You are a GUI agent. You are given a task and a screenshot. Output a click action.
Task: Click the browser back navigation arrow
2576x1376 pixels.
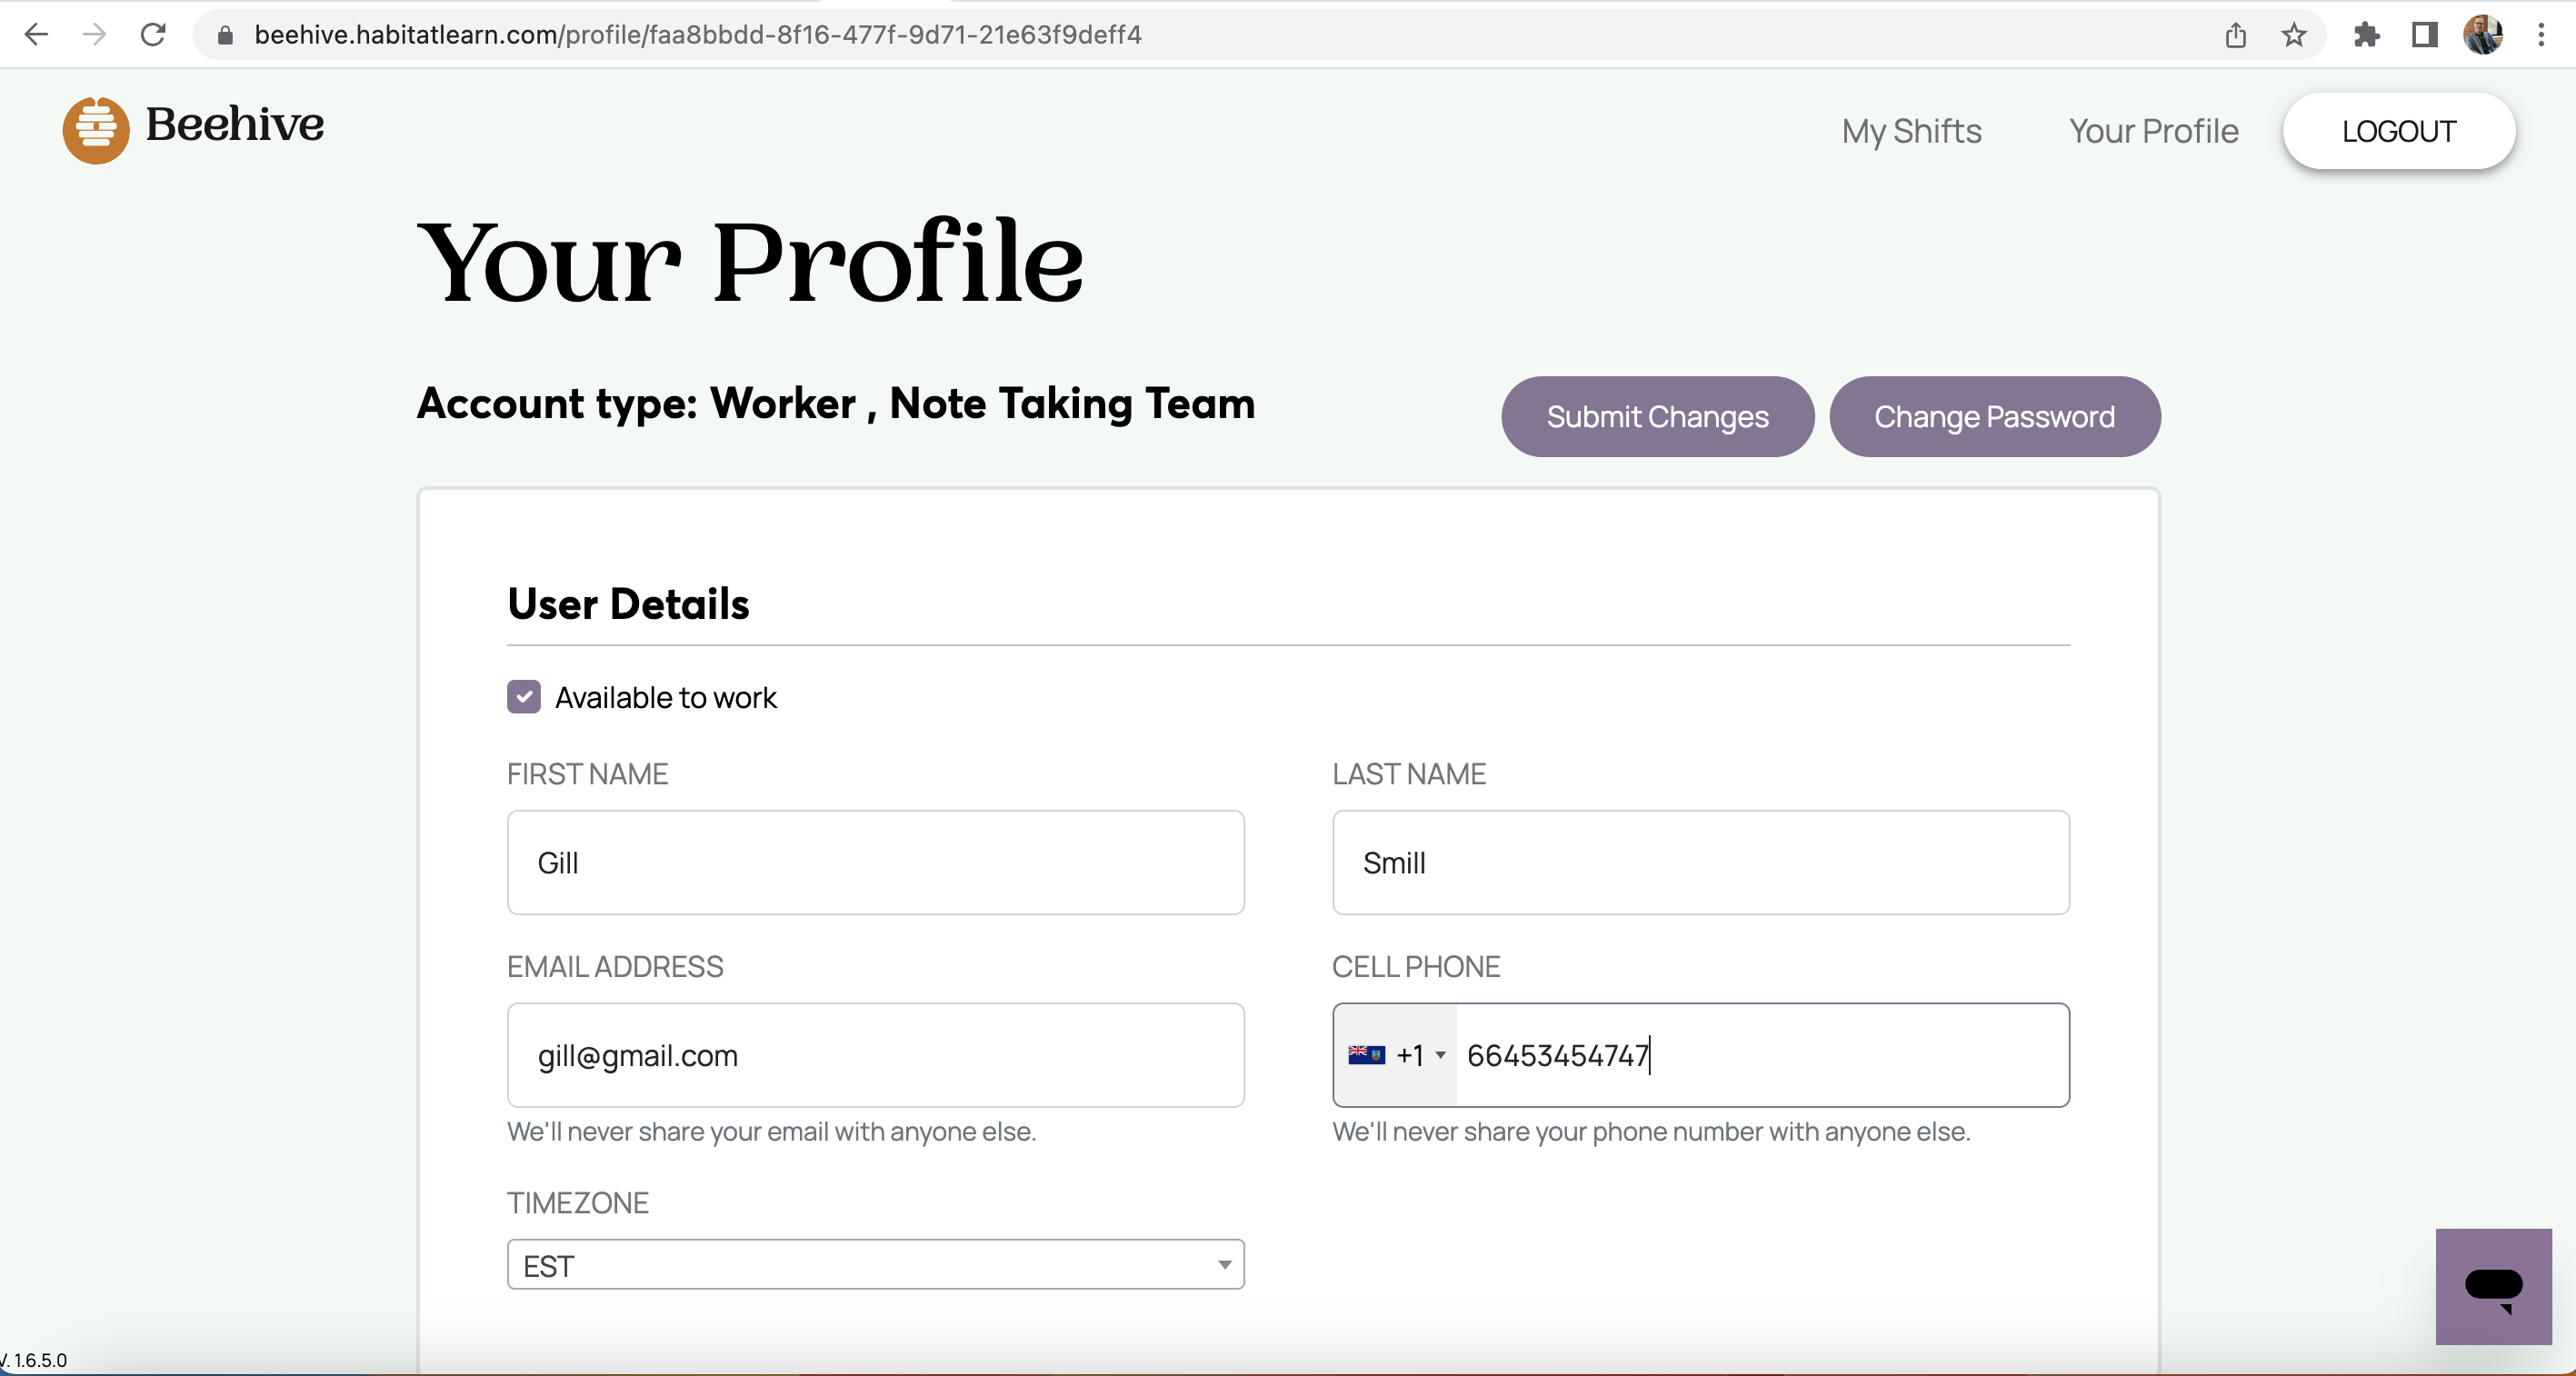pyautogui.click(x=36, y=34)
